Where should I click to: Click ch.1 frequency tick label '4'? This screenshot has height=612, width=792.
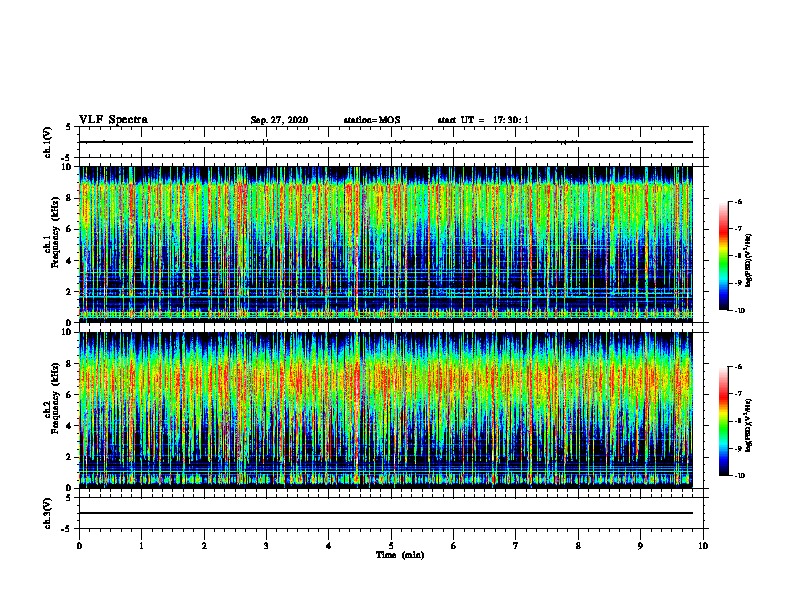click(70, 261)
